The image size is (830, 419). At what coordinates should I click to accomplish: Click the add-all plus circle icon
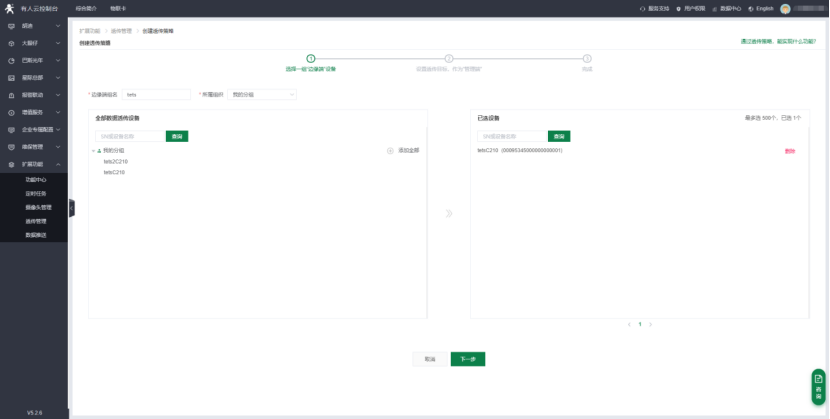[390, 151]
